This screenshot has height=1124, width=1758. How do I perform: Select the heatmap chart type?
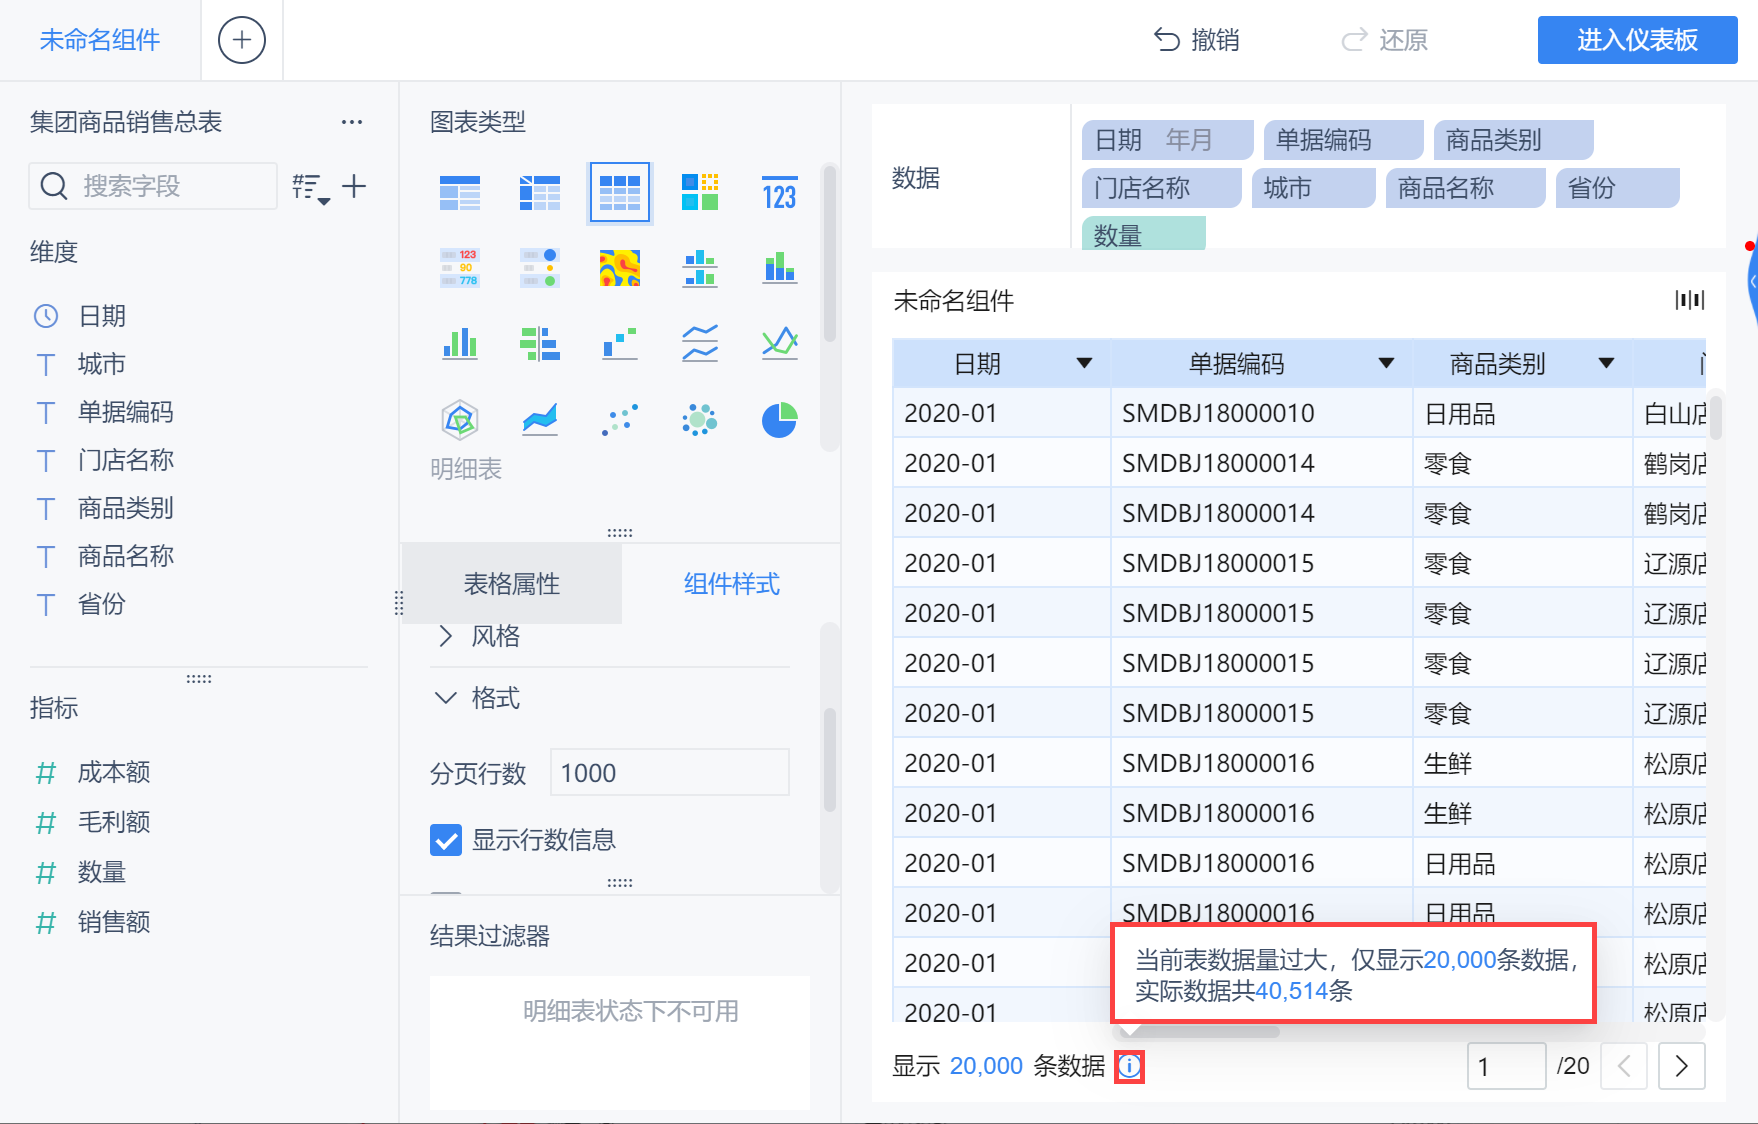pyautogui.click(x=620, y=267)
